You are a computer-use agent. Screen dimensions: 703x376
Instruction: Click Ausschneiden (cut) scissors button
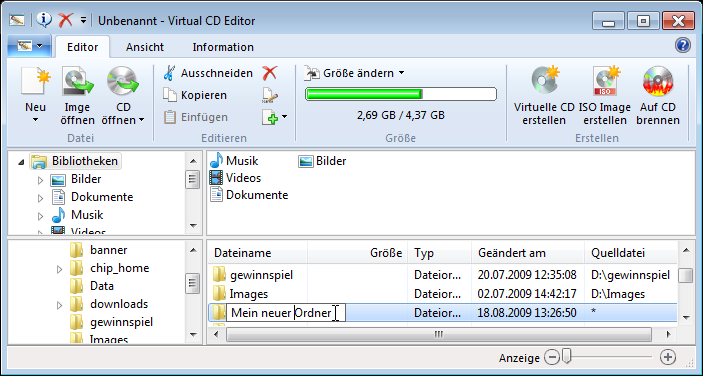coord(208,73)
